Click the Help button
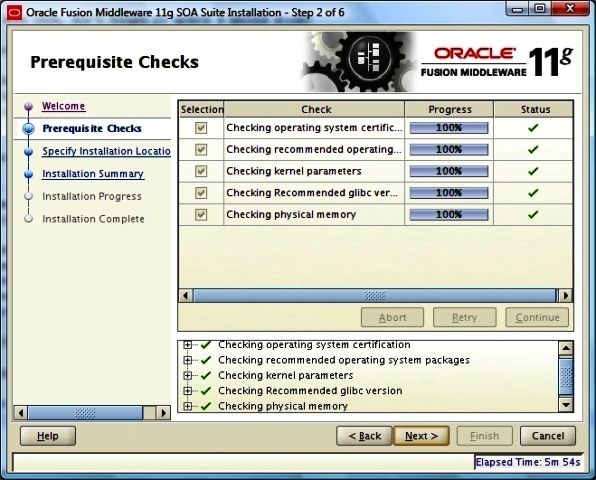The height and width of the screenshot is (480, 596). pyautogui.click(x=48, y=436)
